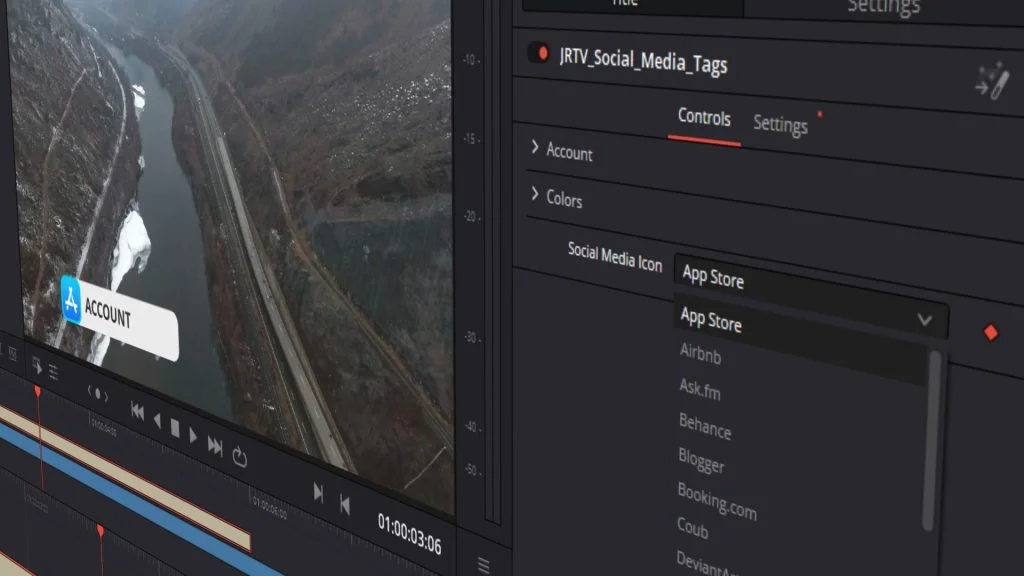
Task: Go to the last frame
Action: (215, 445)
